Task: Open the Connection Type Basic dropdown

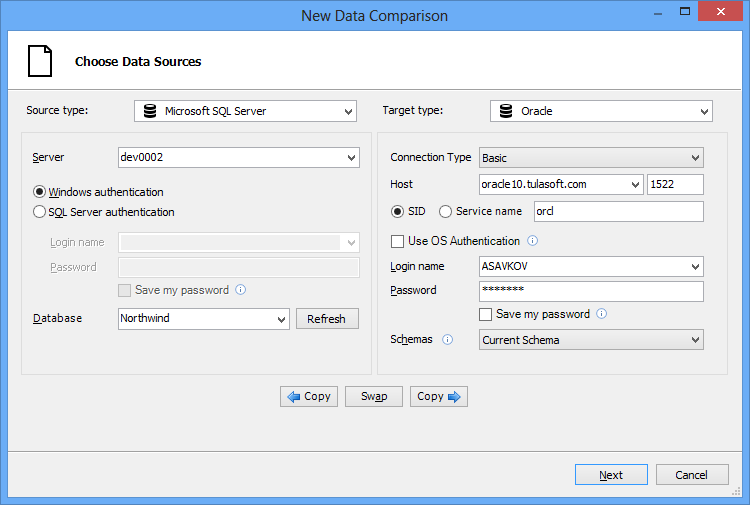Action: pos(591,157)
